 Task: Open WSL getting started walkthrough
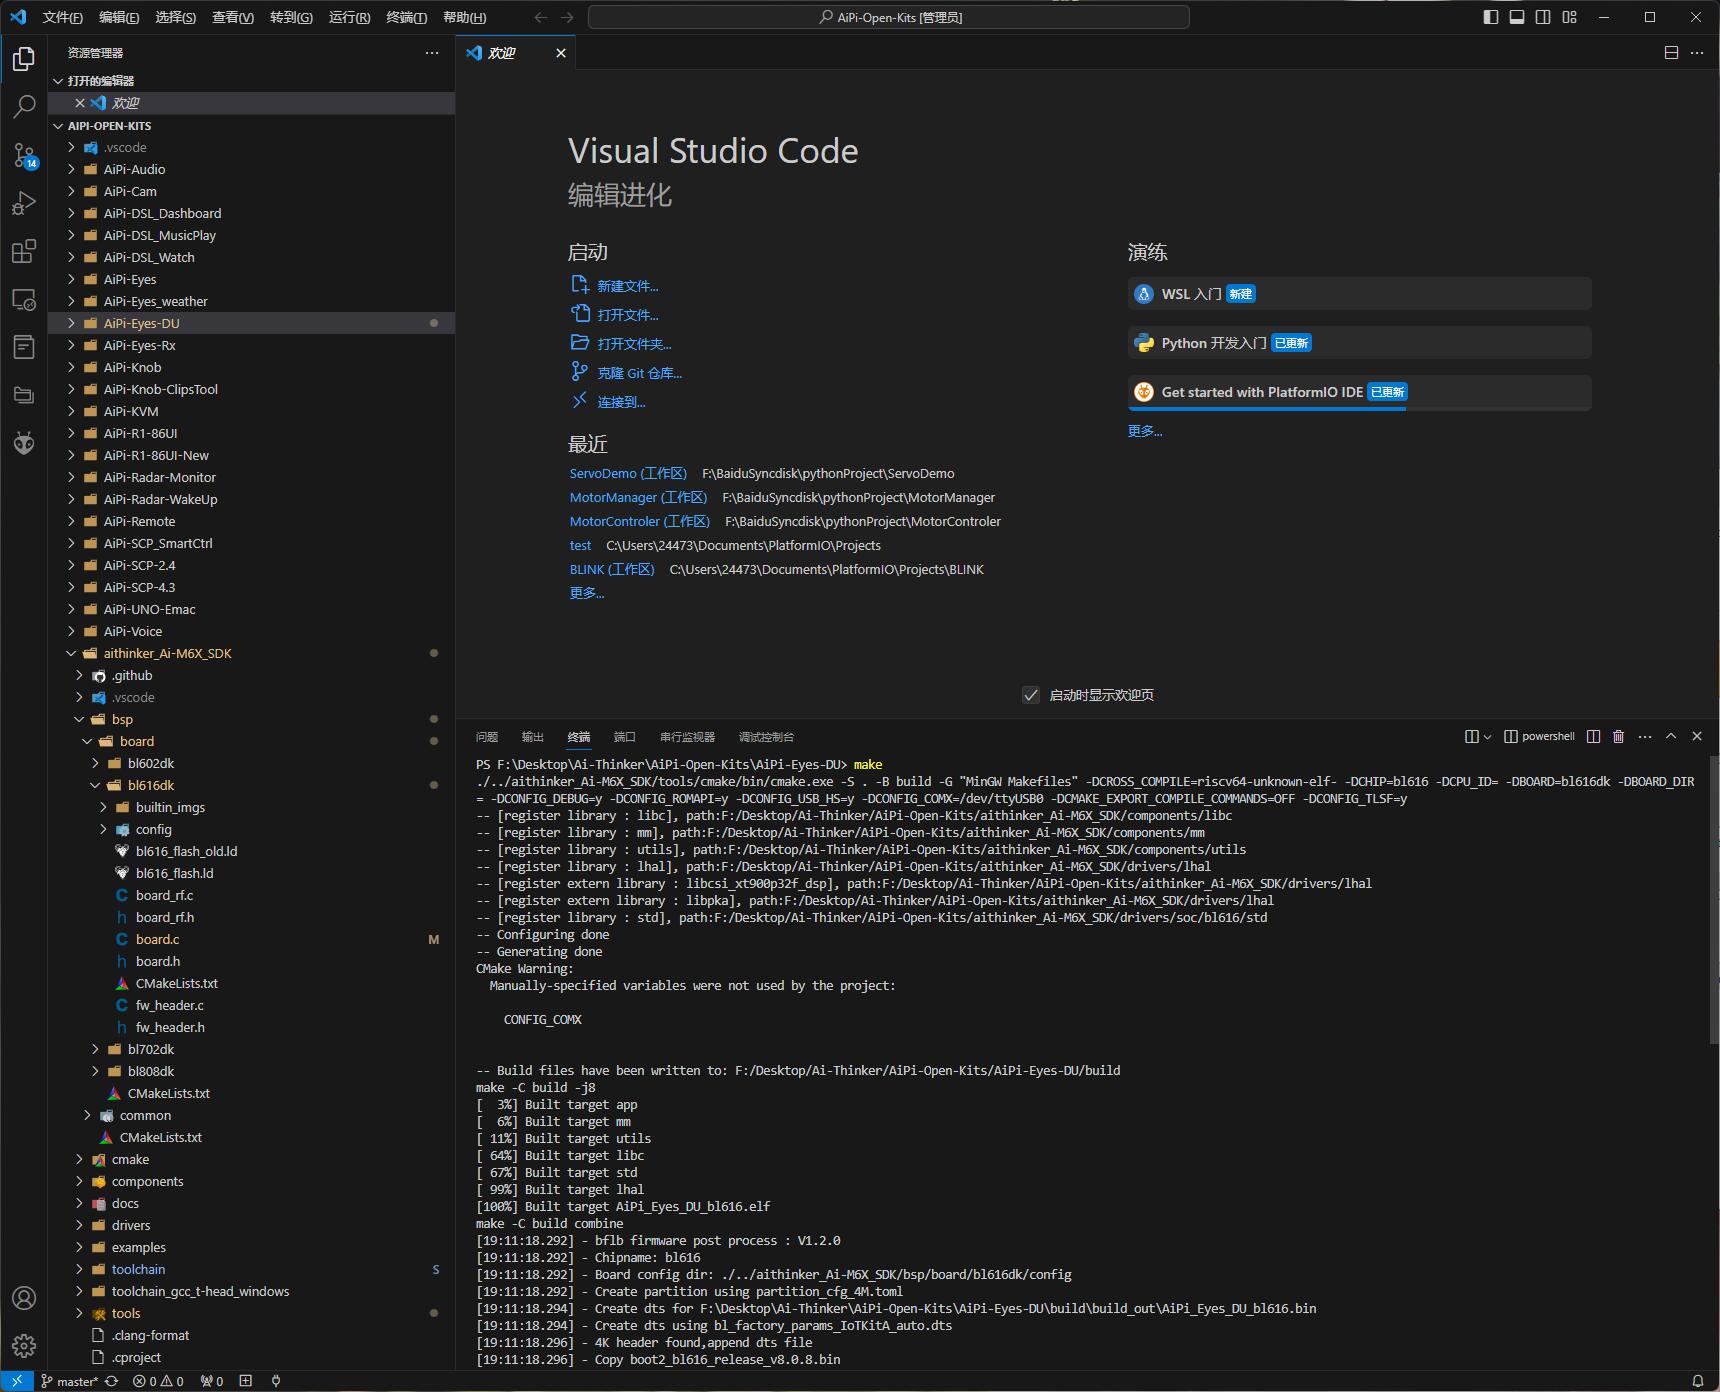click(x=1359, y=294)
